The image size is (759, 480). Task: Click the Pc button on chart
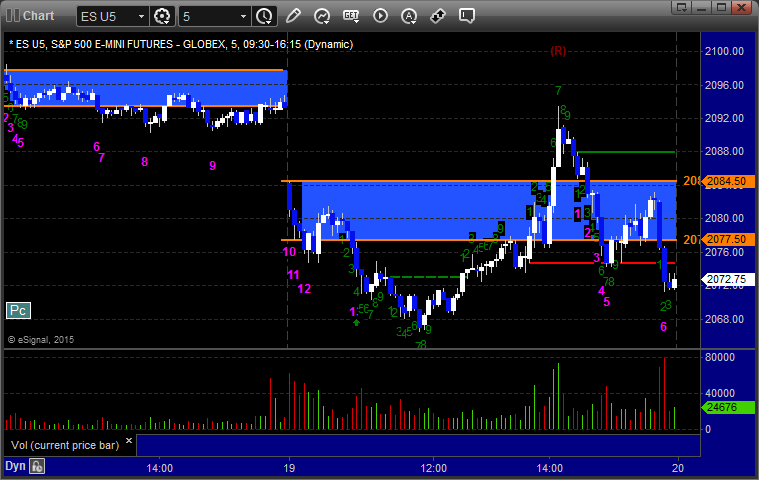coord(18,310)
